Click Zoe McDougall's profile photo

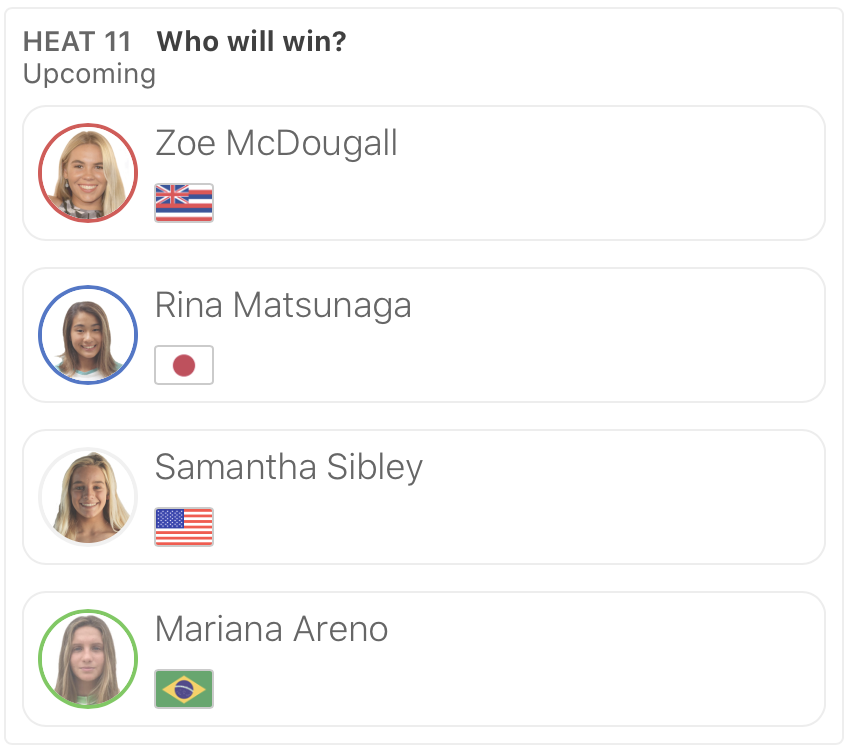(x=88, y=173)
